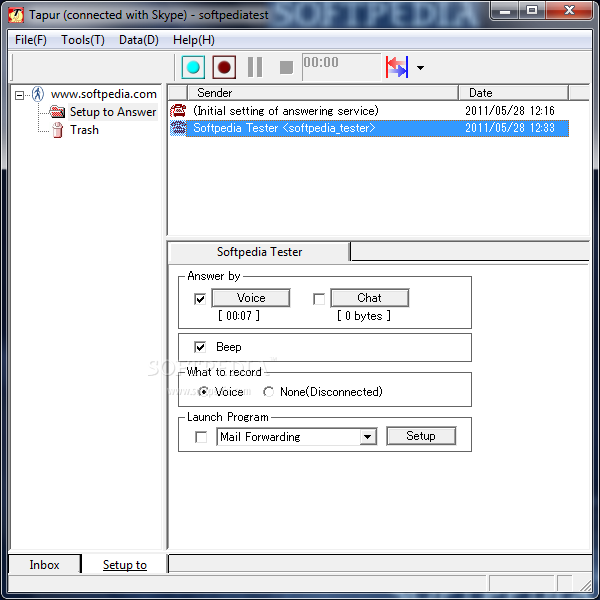Open the File(F) menu
Viewport: 600px width, 600px height.
(x=31, y=40)
